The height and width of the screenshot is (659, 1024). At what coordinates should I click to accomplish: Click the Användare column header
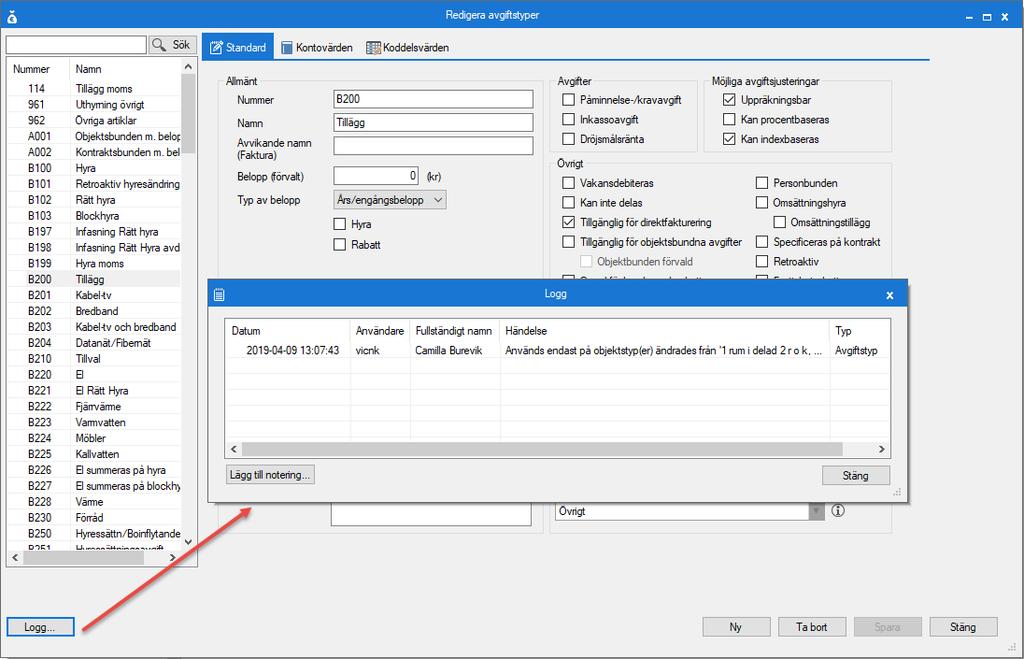pos(380,331)
